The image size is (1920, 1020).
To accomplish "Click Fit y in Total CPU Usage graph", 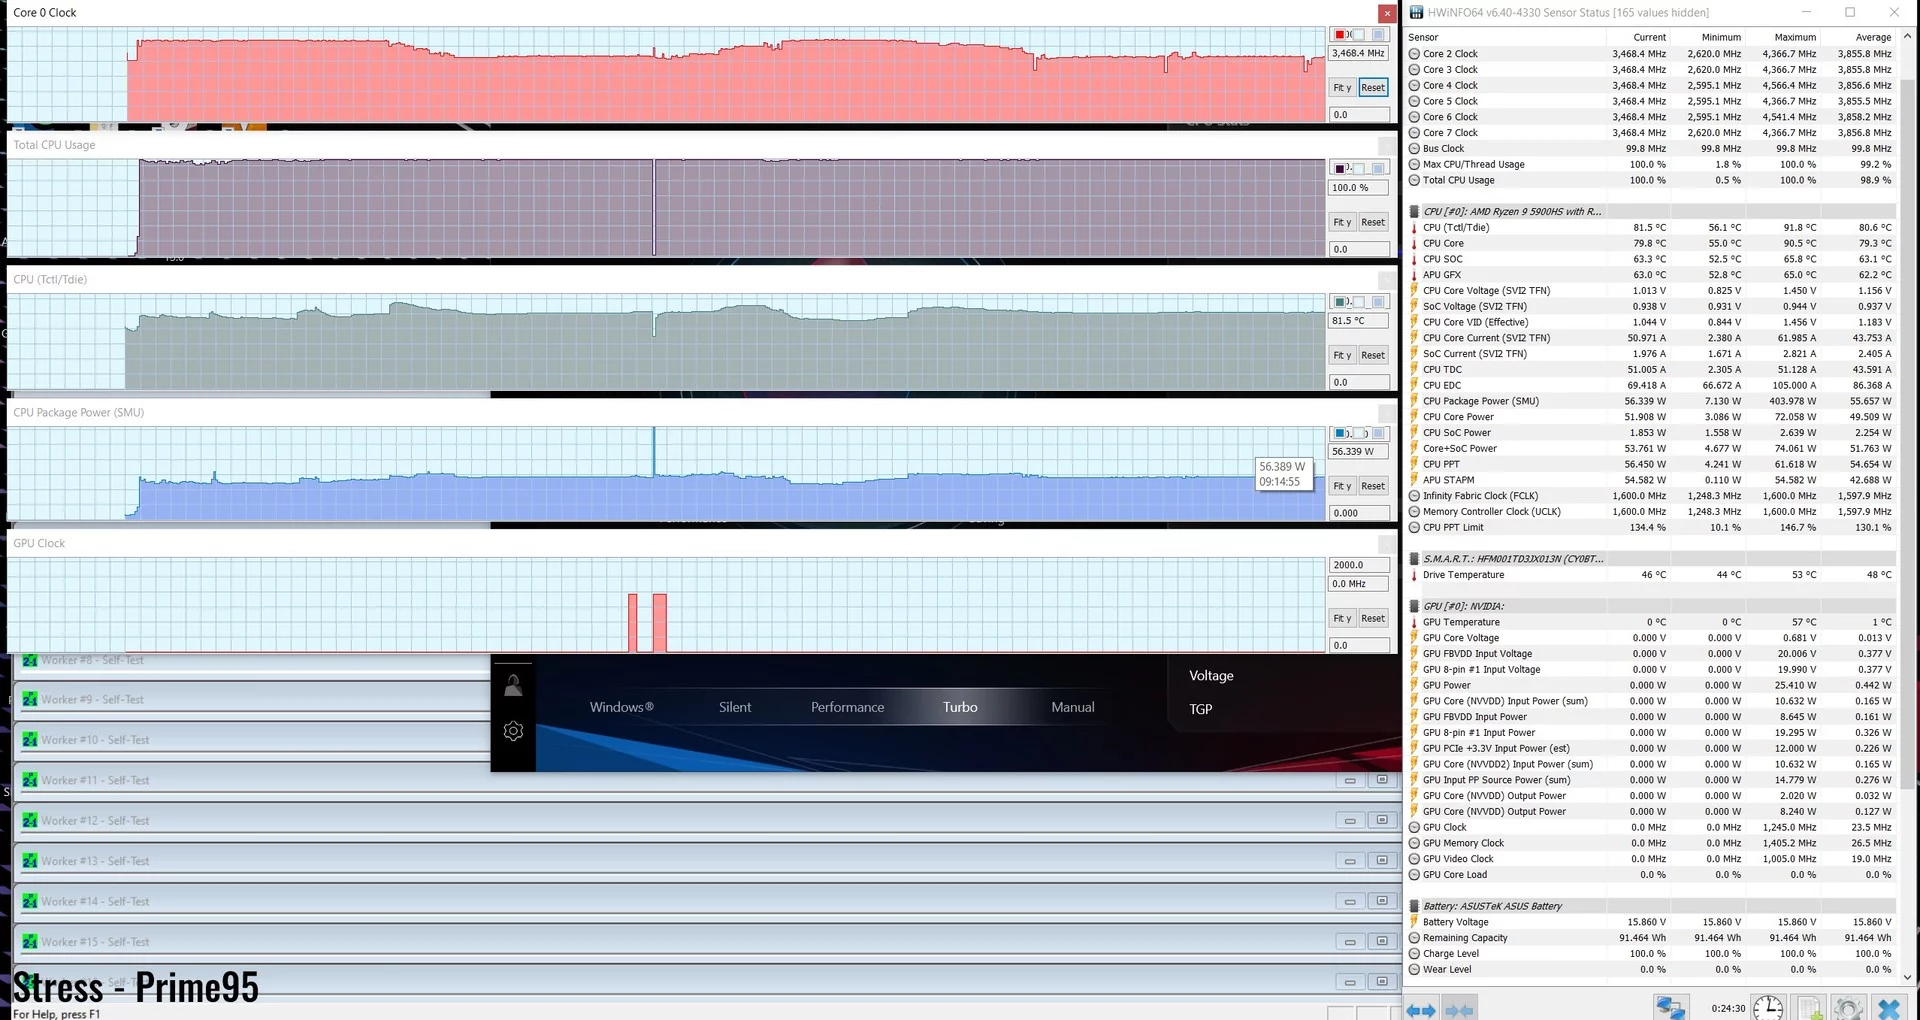I will (1342, 222).
